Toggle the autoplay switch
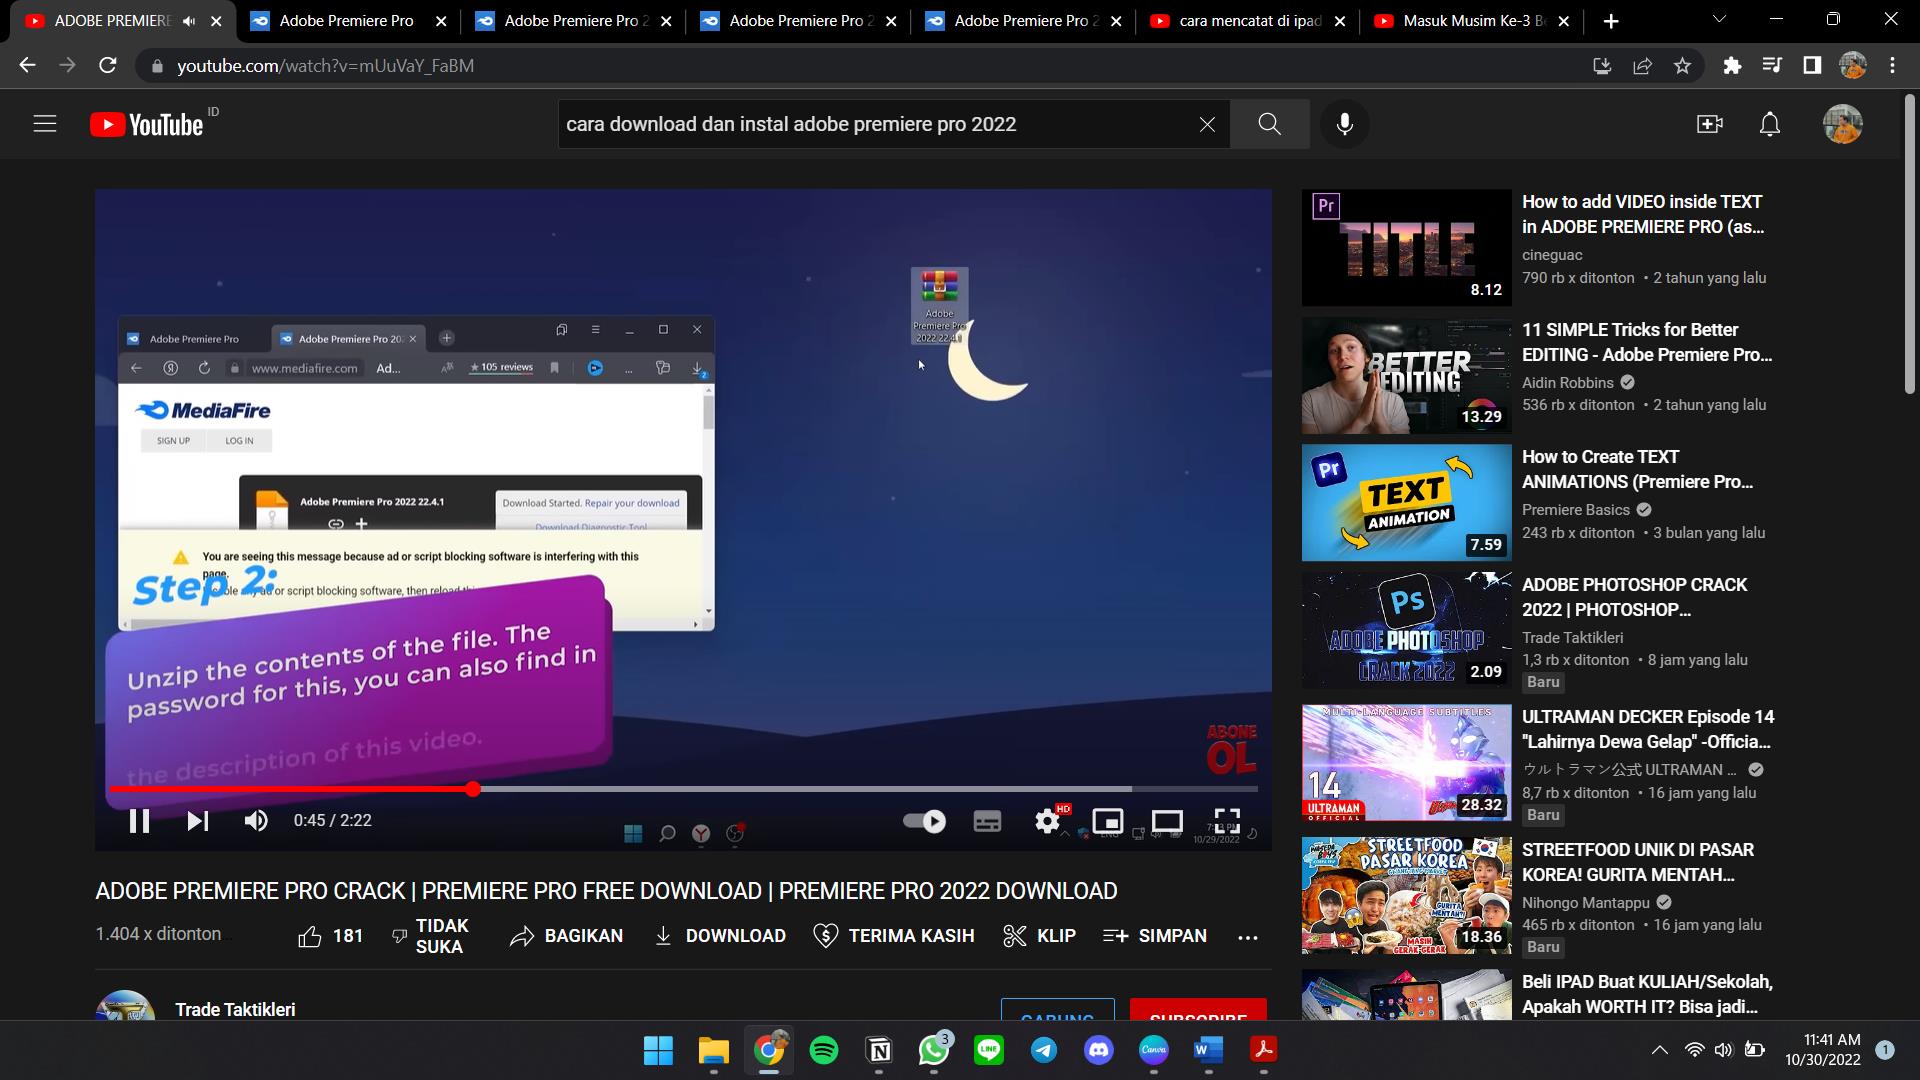The width and height of the screenshot is (1920, 1080). point(924,821)
